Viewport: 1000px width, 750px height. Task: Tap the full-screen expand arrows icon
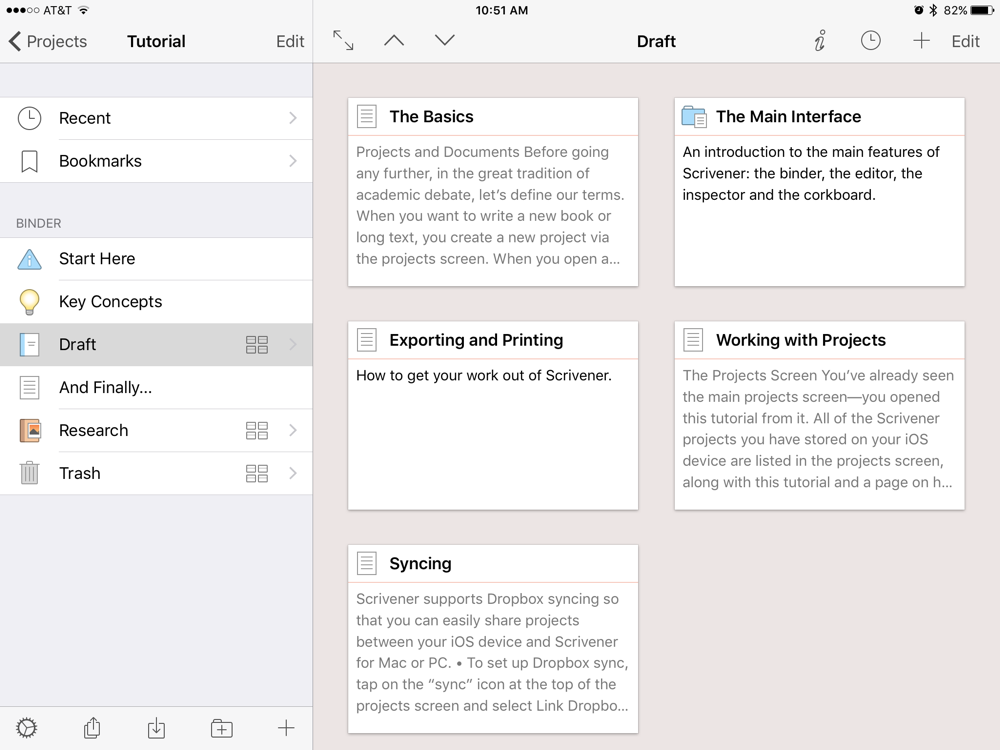click(x=343, y=40)
